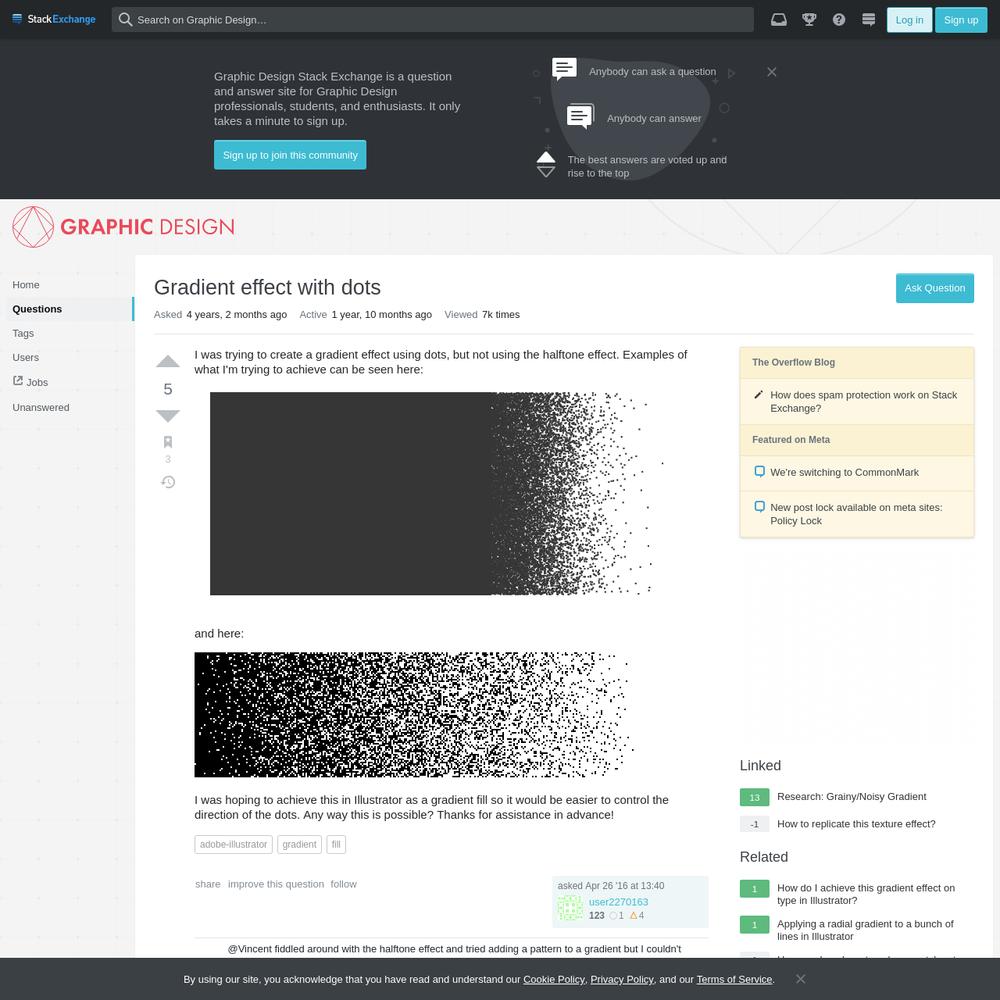Open the Graphic Design site logo
This screenshot has height=1000, width=1000.
tap(124, 226)
